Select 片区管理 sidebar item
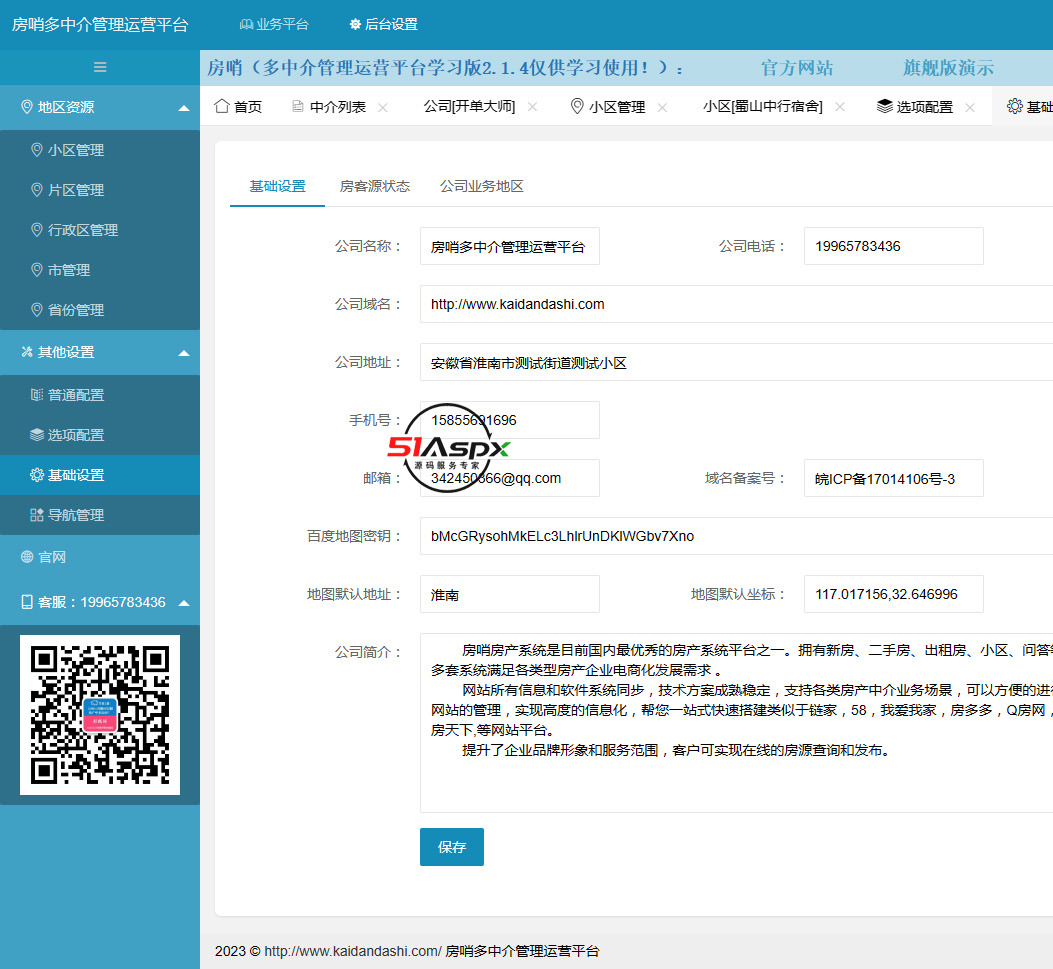Viewport: 1053px width, 969px height. [76, 190]
